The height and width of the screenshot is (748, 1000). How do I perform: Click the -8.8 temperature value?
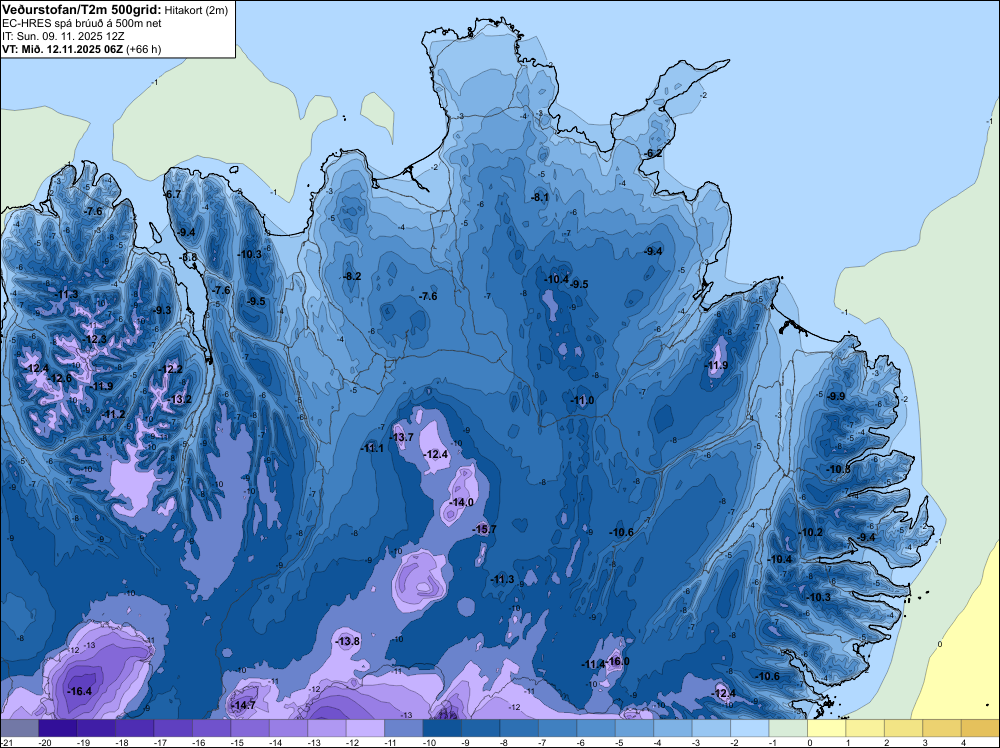click(x=189, y=258)
